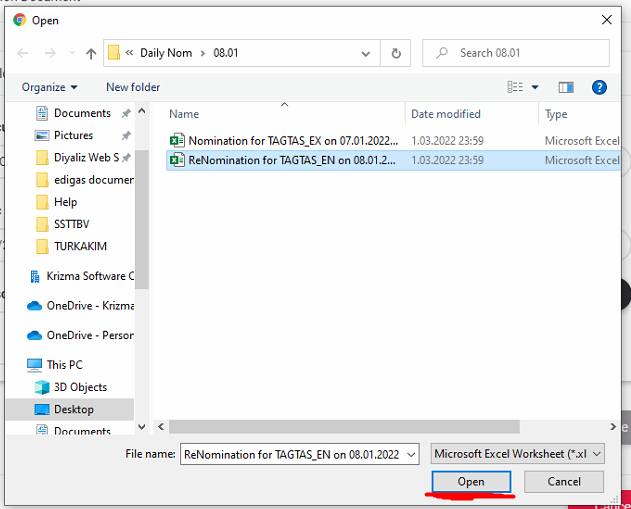Open the File name history dropdown arrow
Viewport: 631px width, 509px height.
click(x=410, y=454)
